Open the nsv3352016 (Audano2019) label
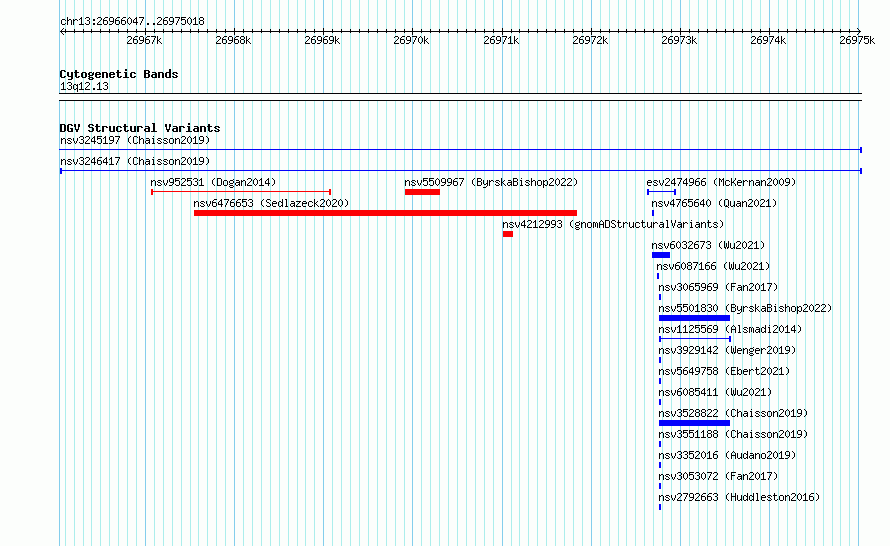Viewport: 890px width, 546px height. [727, 455]
